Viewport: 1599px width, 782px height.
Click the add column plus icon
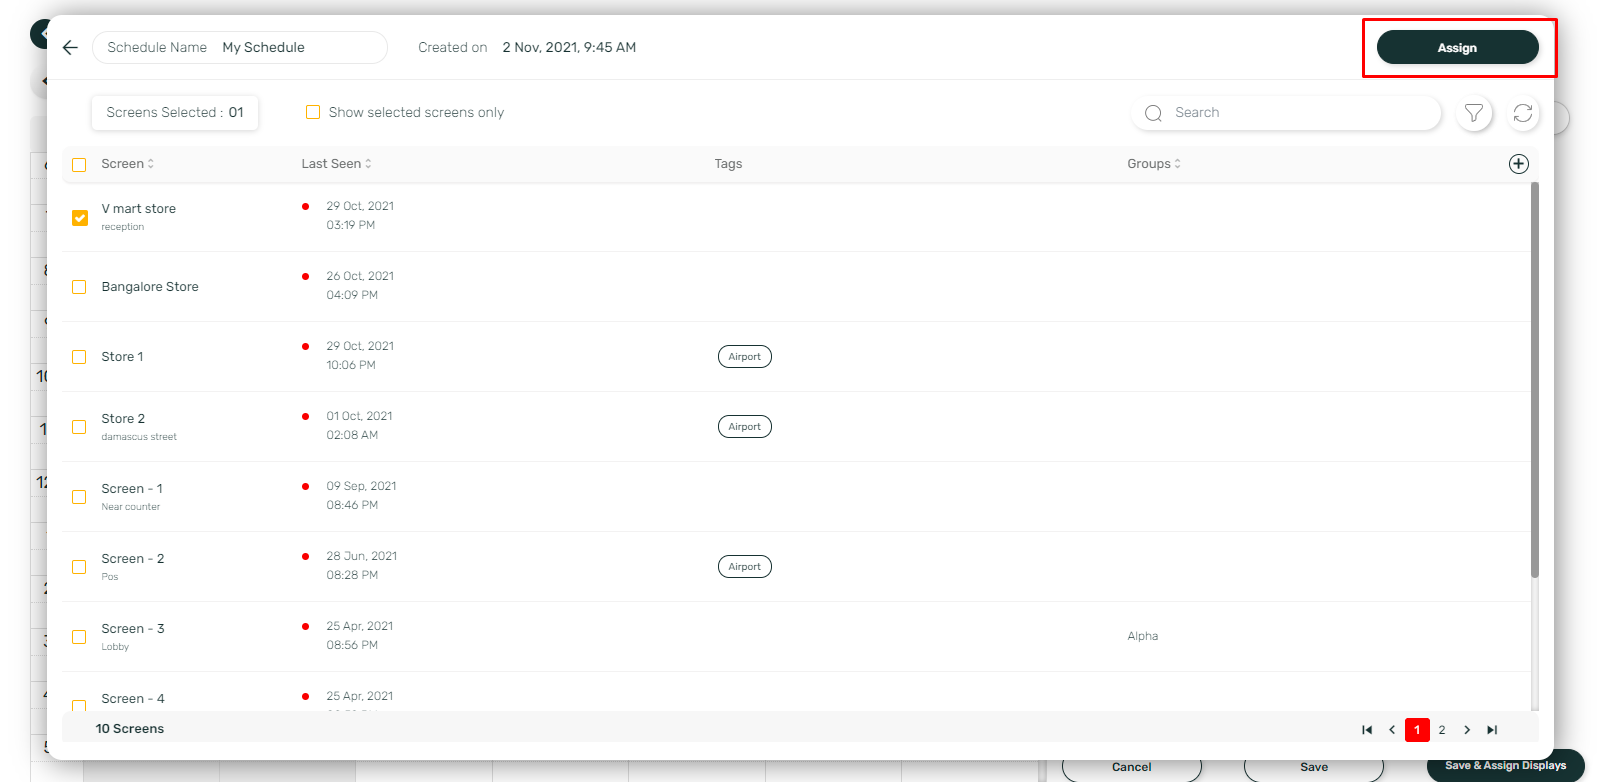click(x=1518, y=164)
